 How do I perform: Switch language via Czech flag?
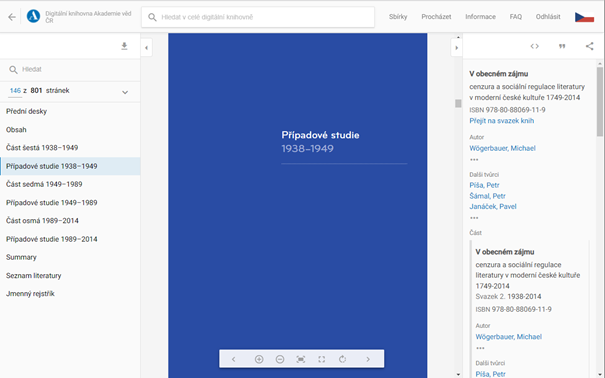point(584,17)
